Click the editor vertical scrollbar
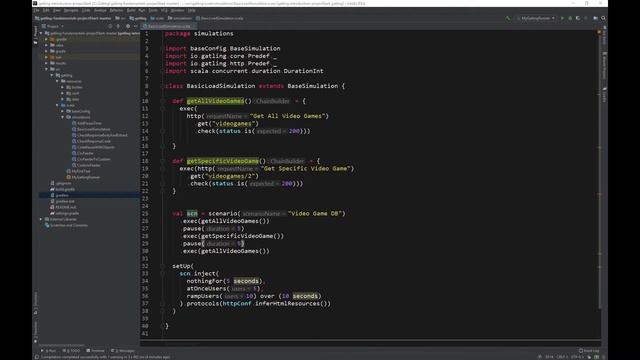This screenshot has width=640, height=360. tap(599, 171)
